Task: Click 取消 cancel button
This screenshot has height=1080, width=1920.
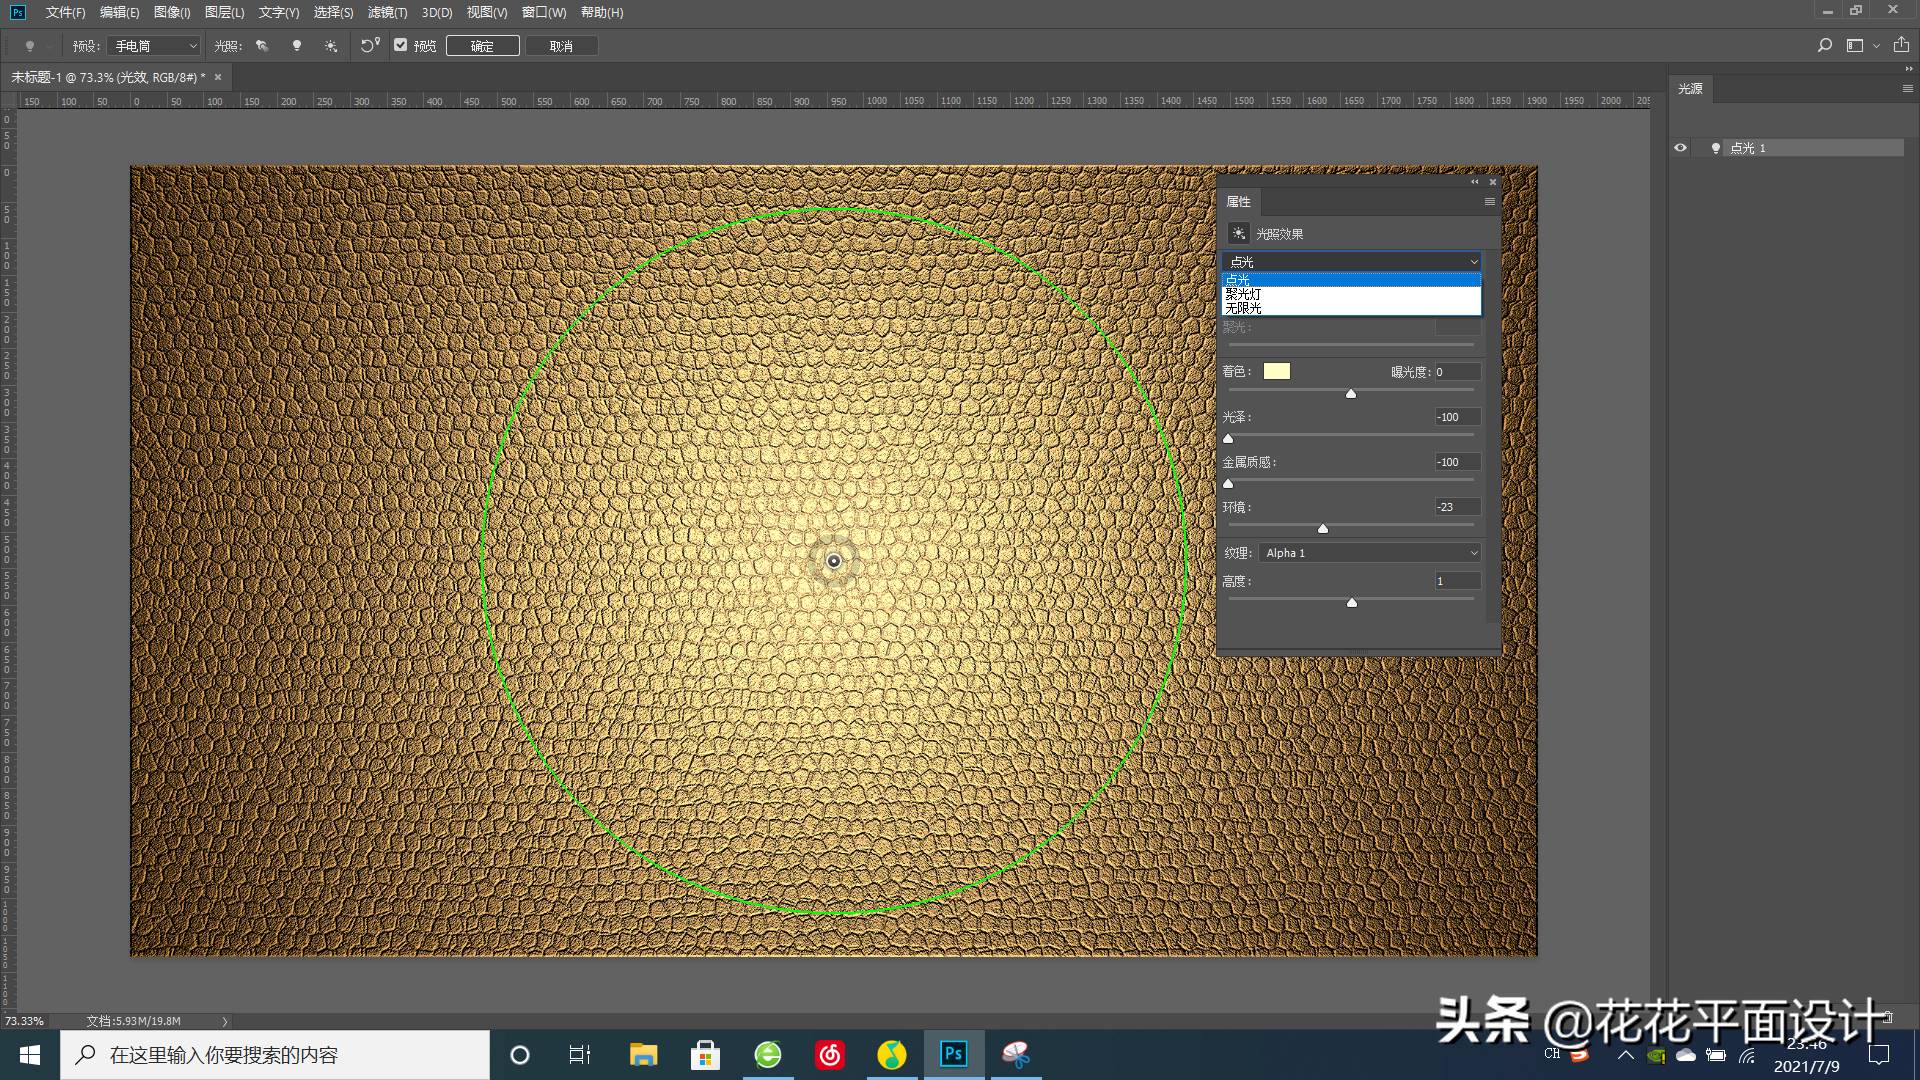Action: pyautogui.click(x=560, y=46)
